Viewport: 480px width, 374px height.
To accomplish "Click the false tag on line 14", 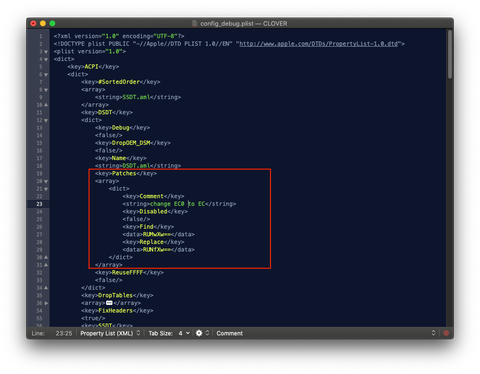I will click(x=108, y=135).
